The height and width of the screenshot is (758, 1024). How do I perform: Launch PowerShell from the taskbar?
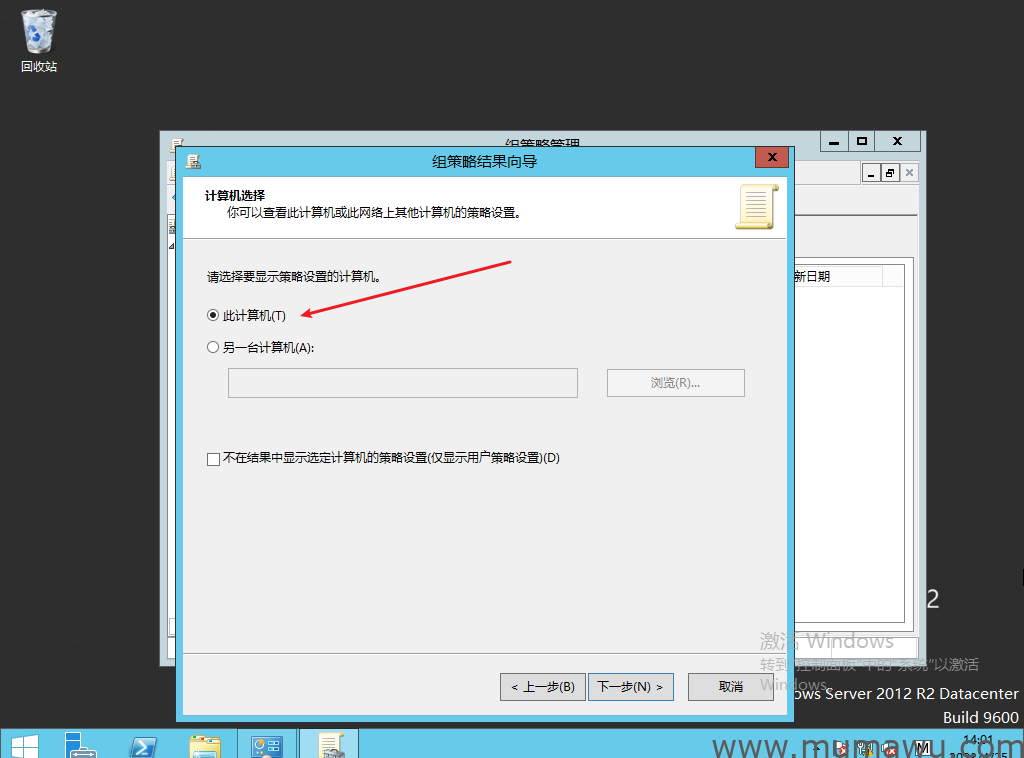pyautogui.click(x=143, y=745)
